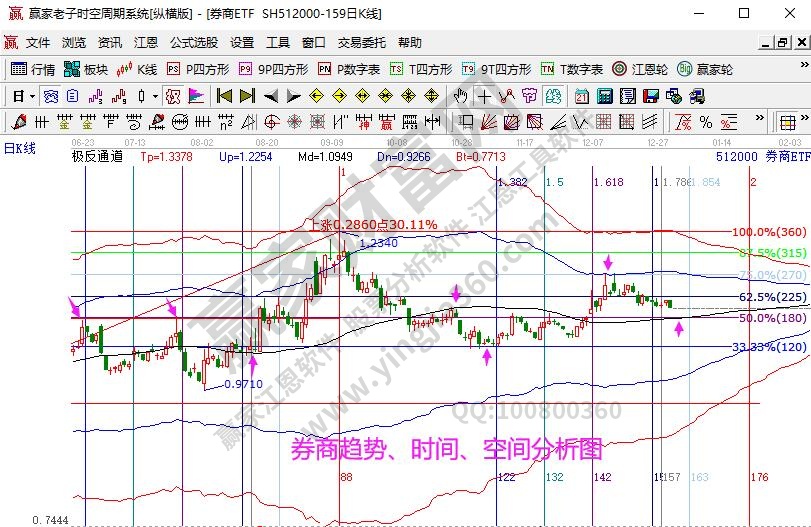Expand the candlestick style dropdown arrow

(x=154, y=96)
